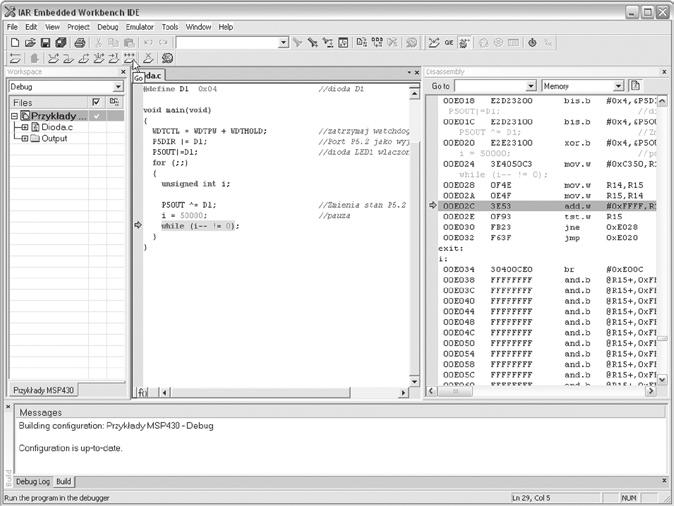Click the Step Into debug icon
The image size is (674, 506).
click(x=68, y=58)
